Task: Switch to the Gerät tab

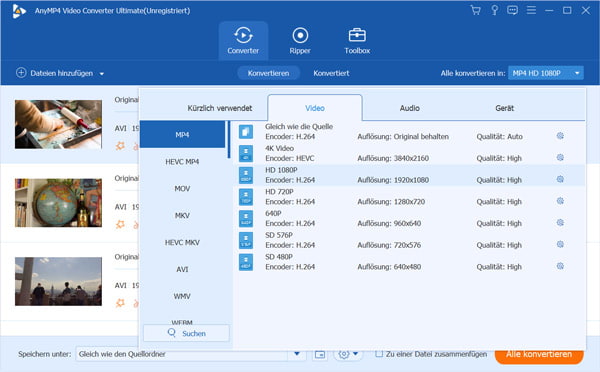Action: [x=504, y=108]
